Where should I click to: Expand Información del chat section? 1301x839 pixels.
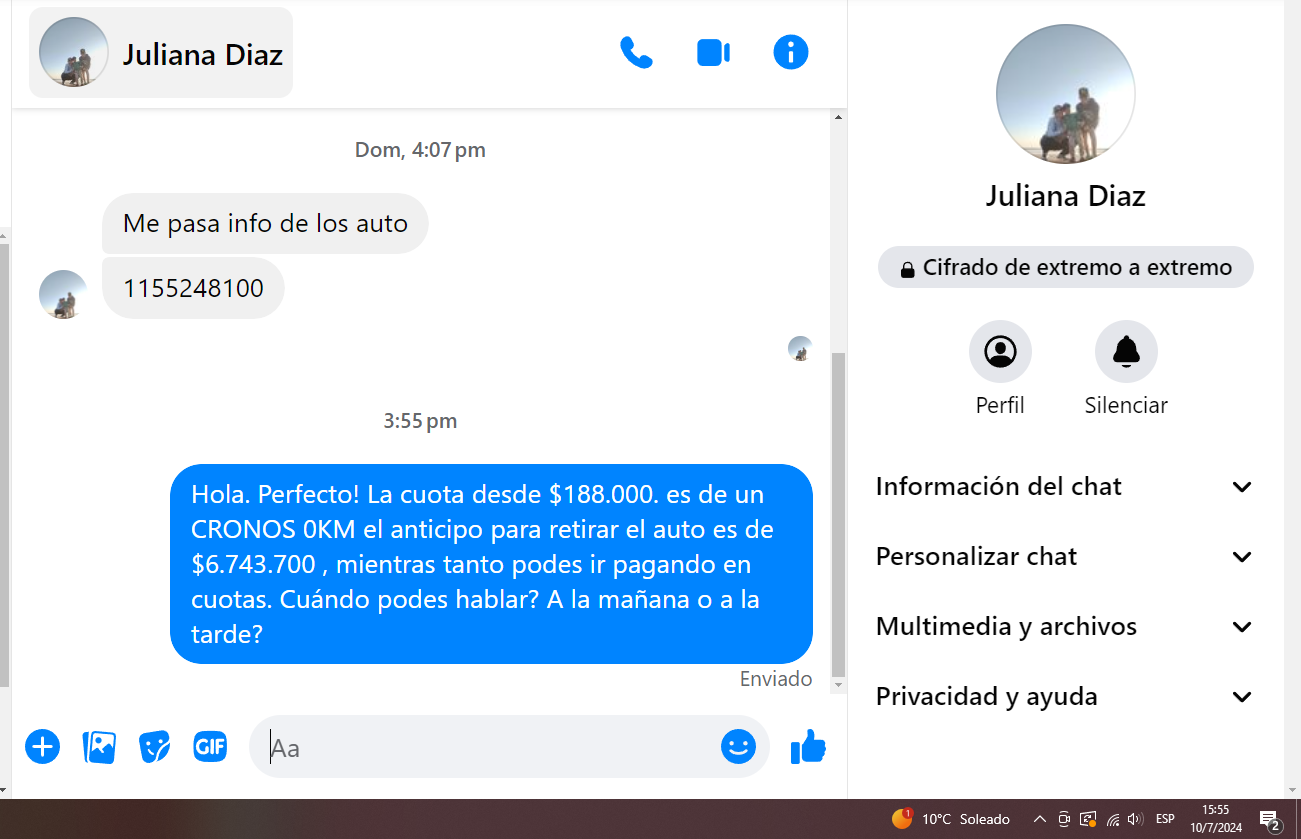1065,487
